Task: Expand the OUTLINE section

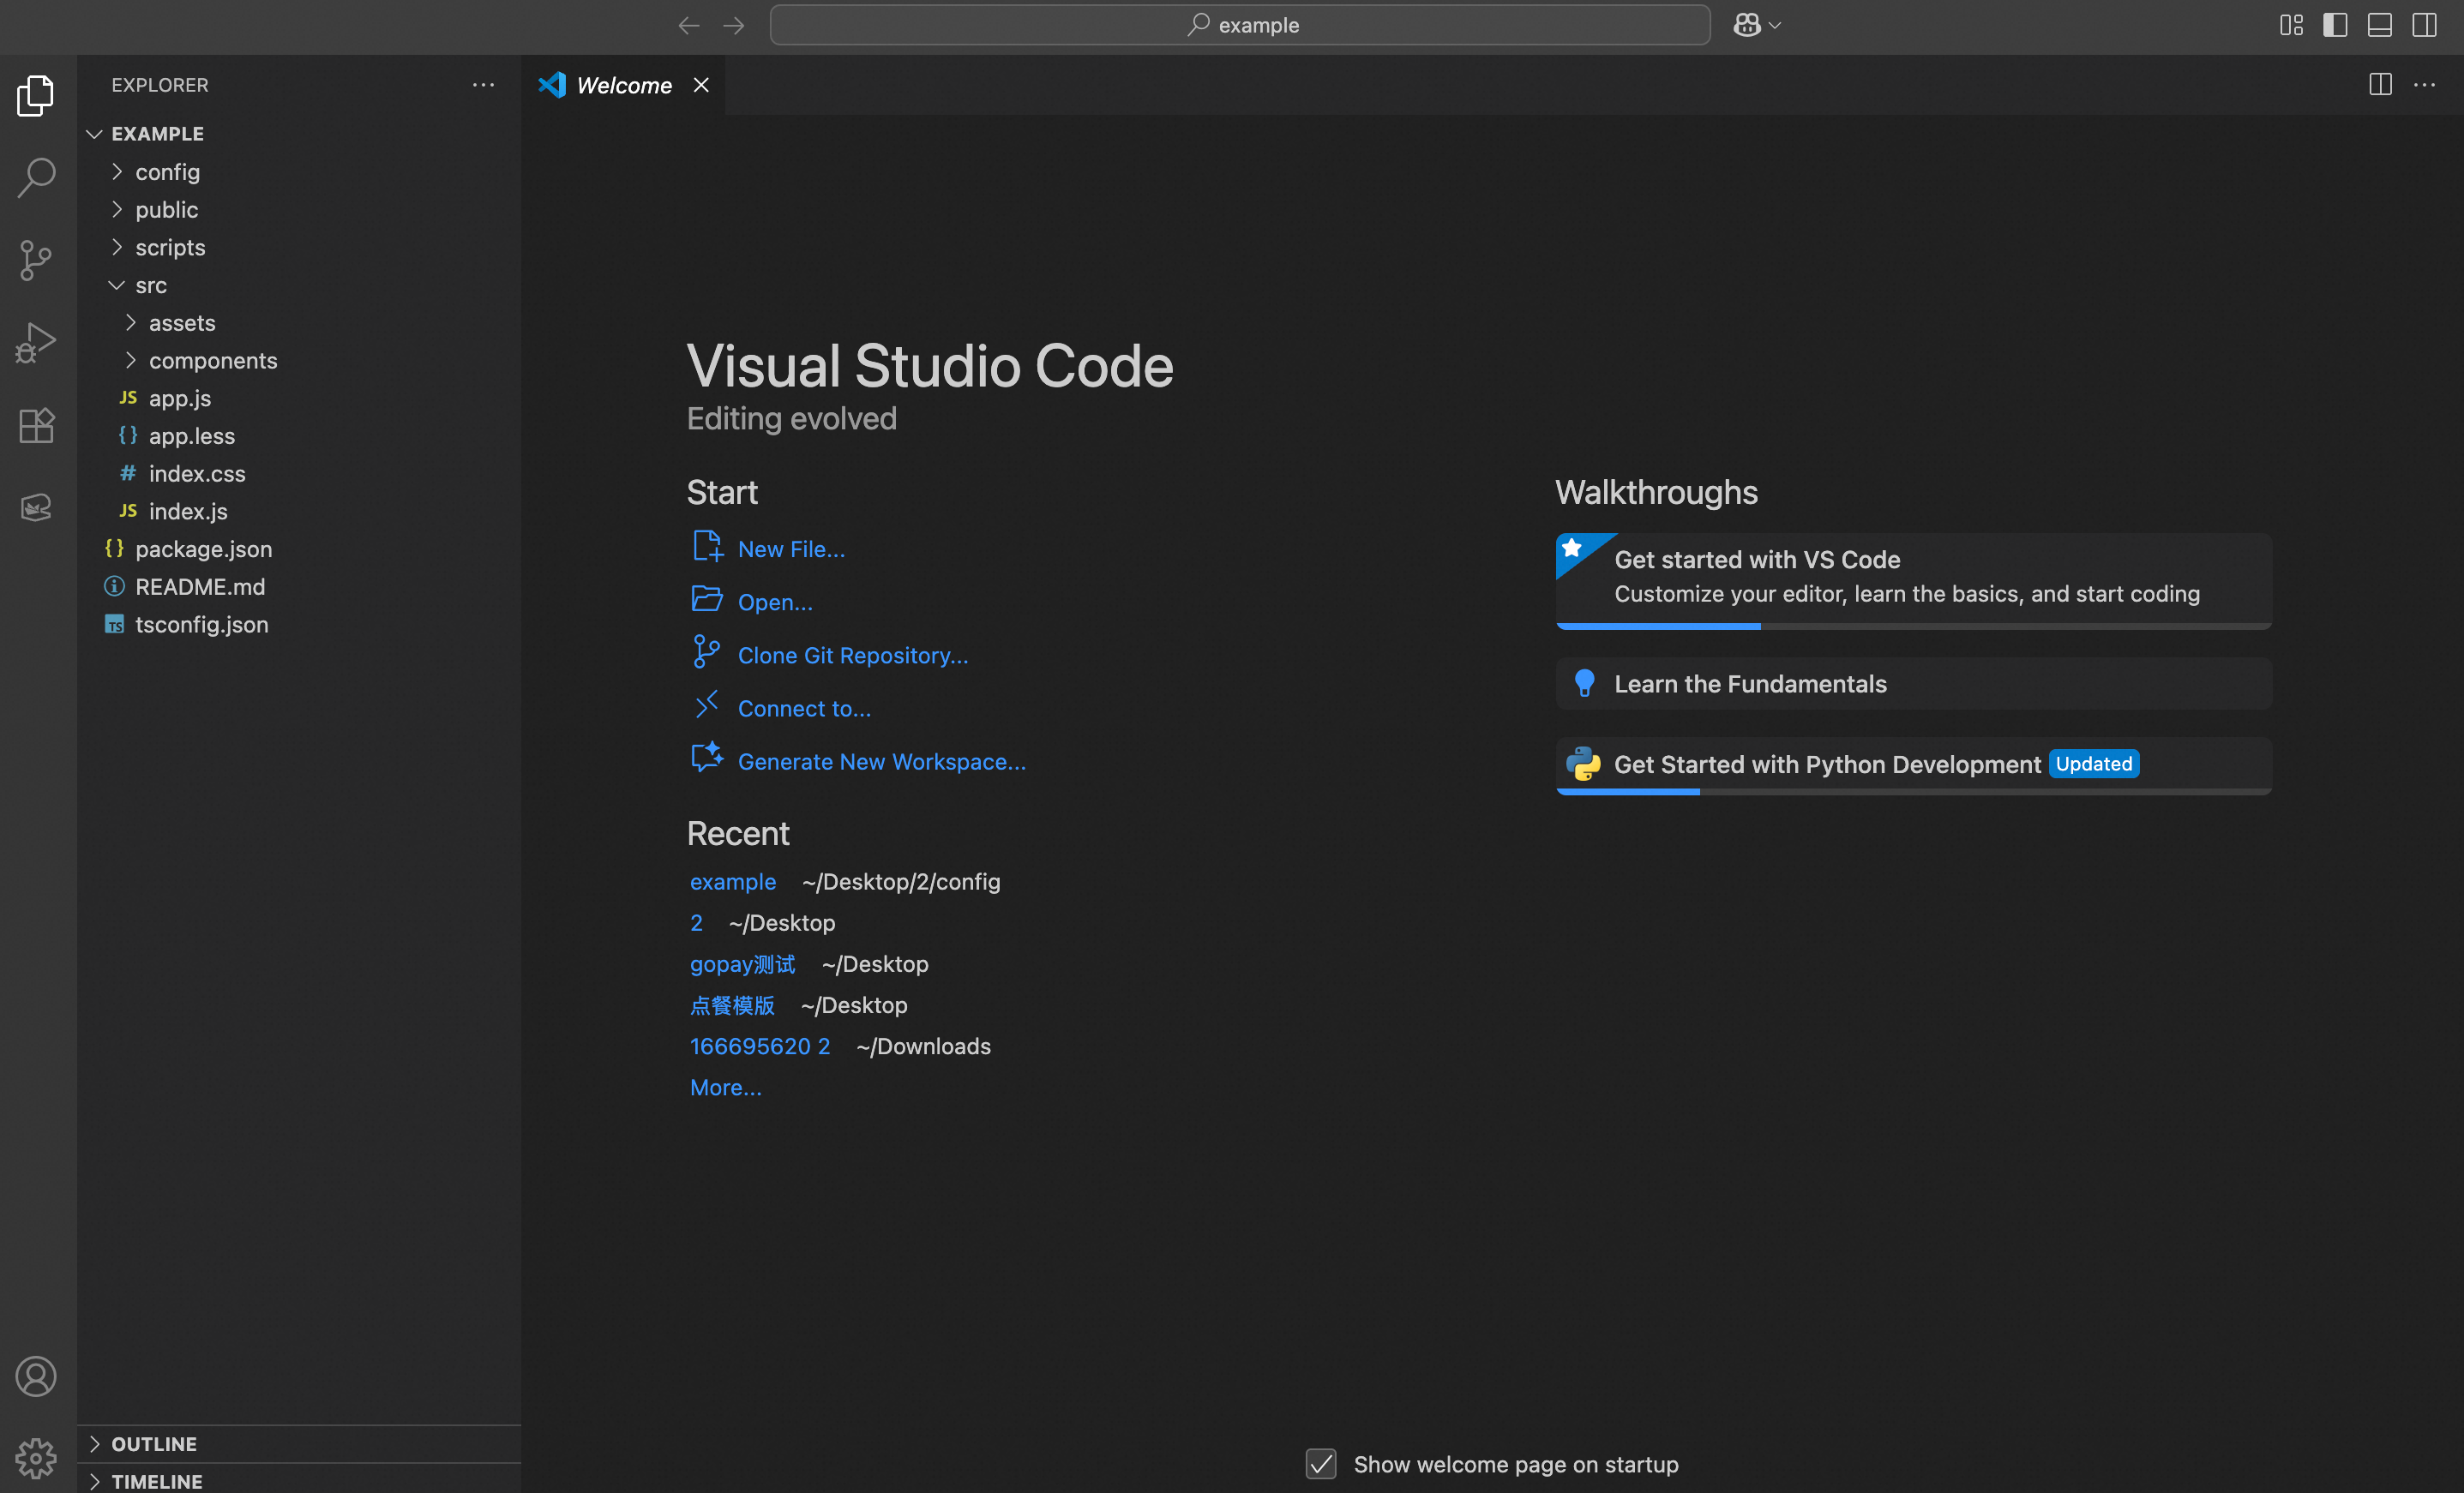Action: click(x=153, y=1443)
